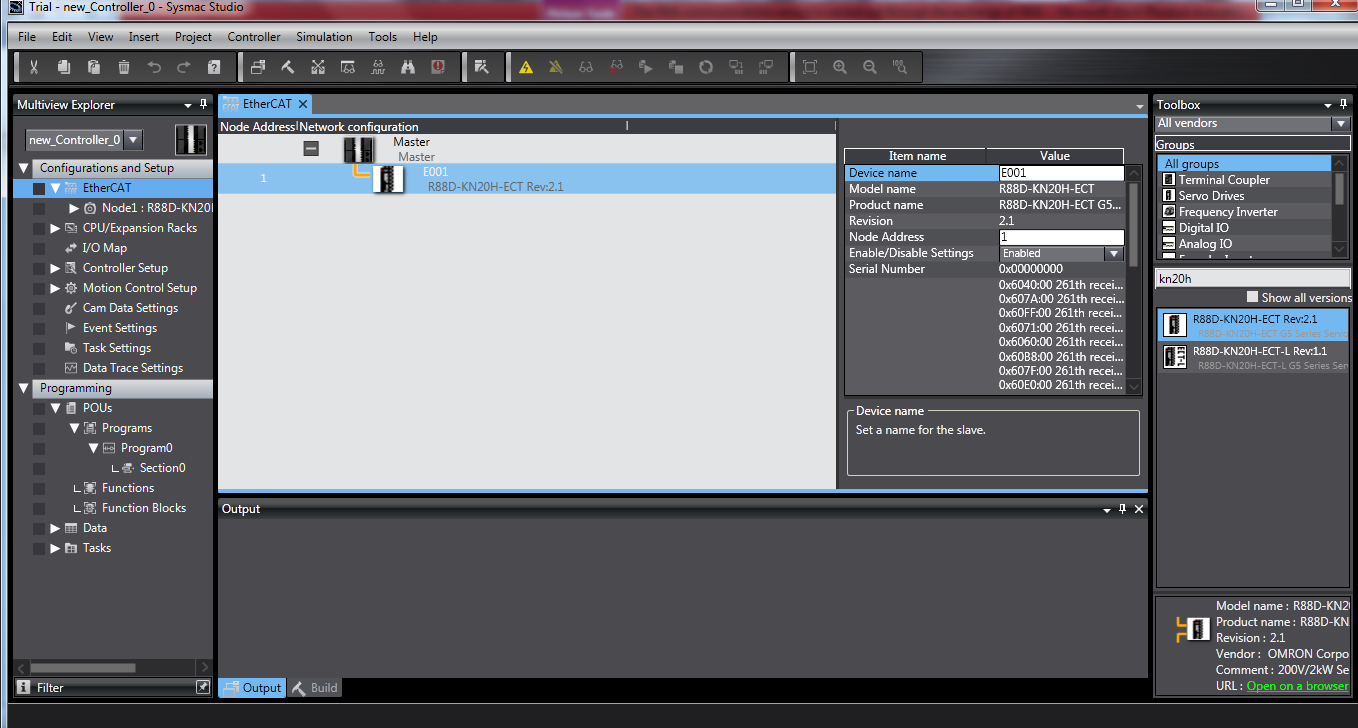Click the Copy icon in toolbar

click(x=64, y=67)
